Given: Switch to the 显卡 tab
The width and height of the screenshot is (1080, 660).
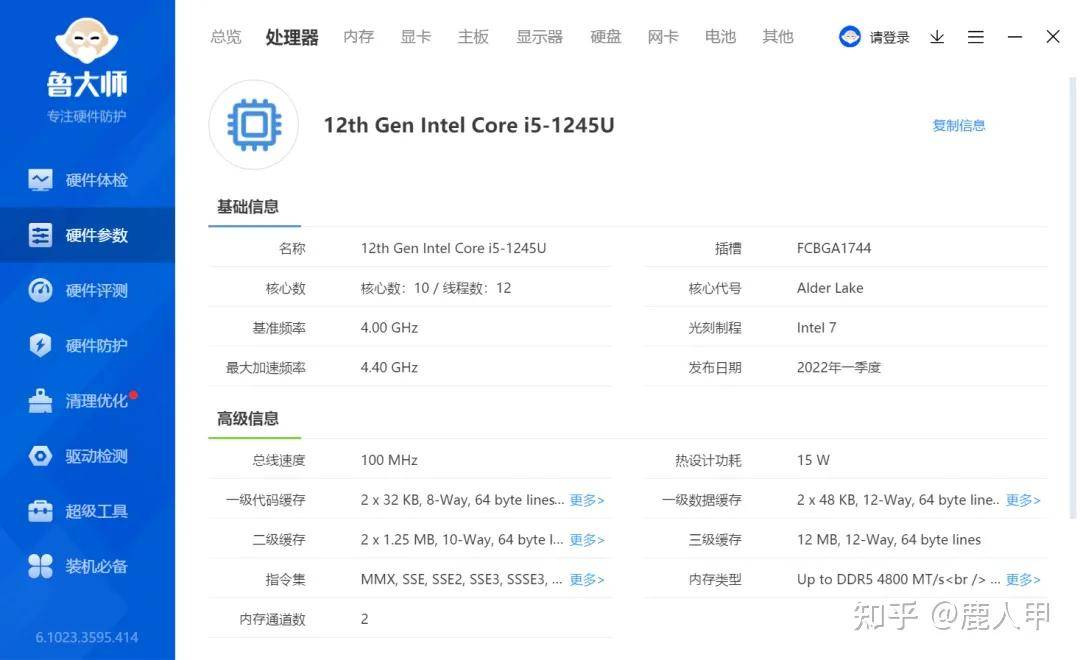Looking at the screenshot, I should click(415, 37).
